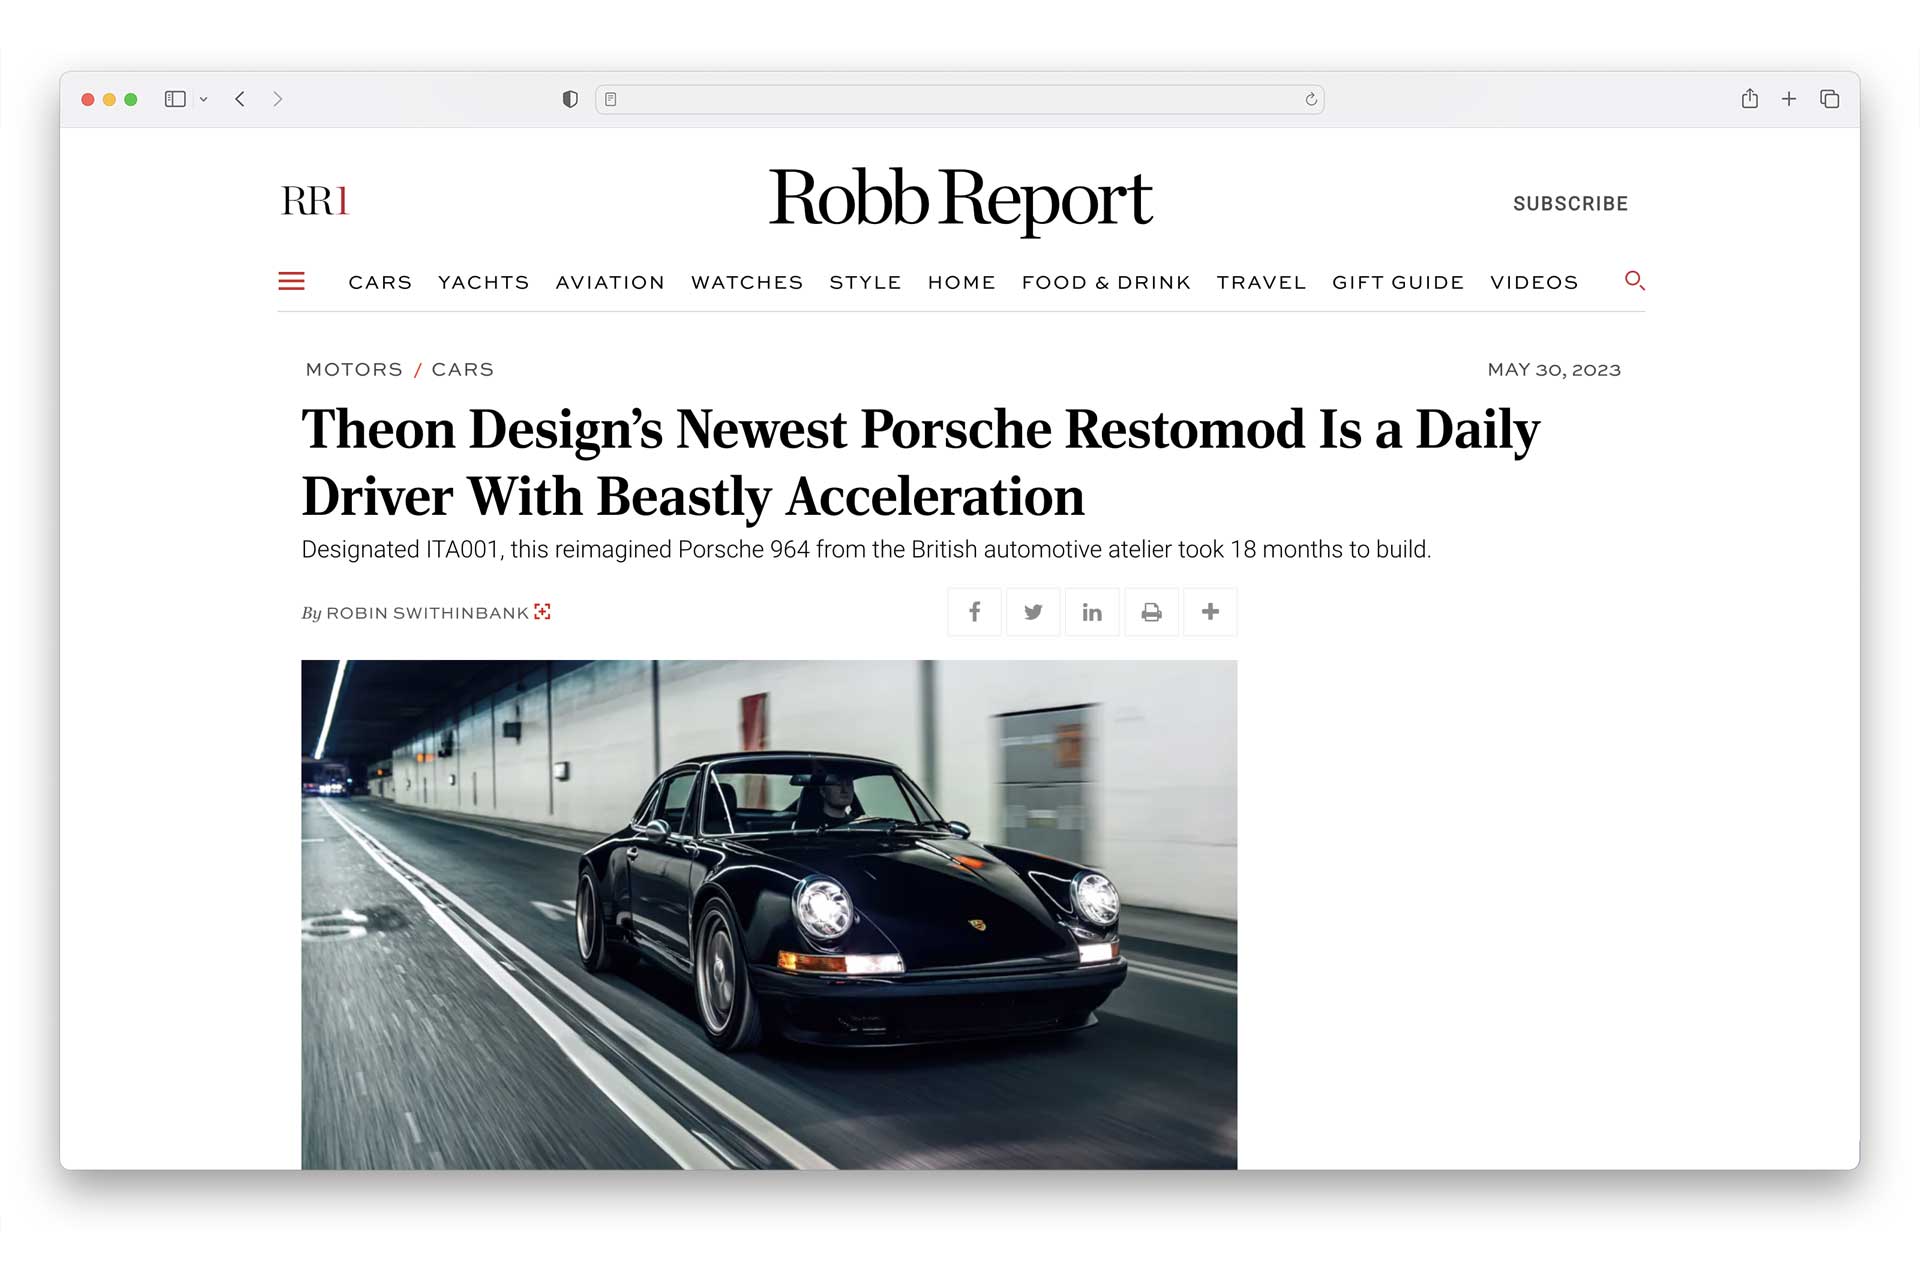Show tab overview in Safari

point(1829,99)
